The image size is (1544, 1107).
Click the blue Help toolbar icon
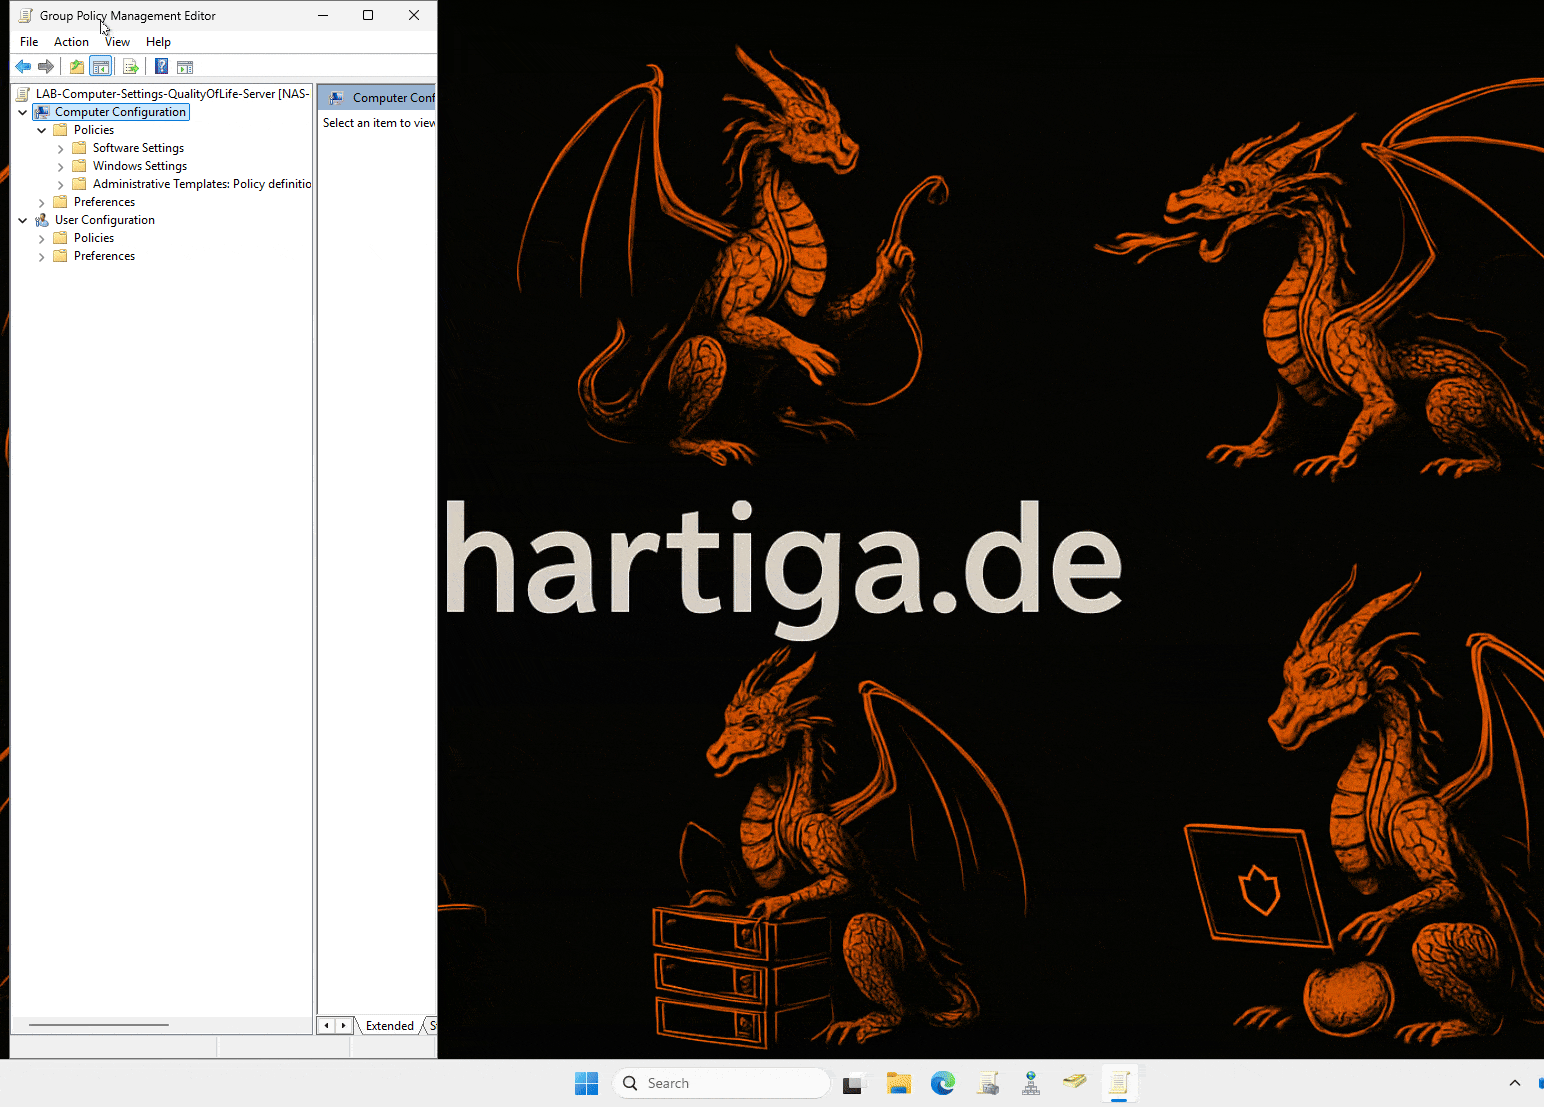click(161, 67)
